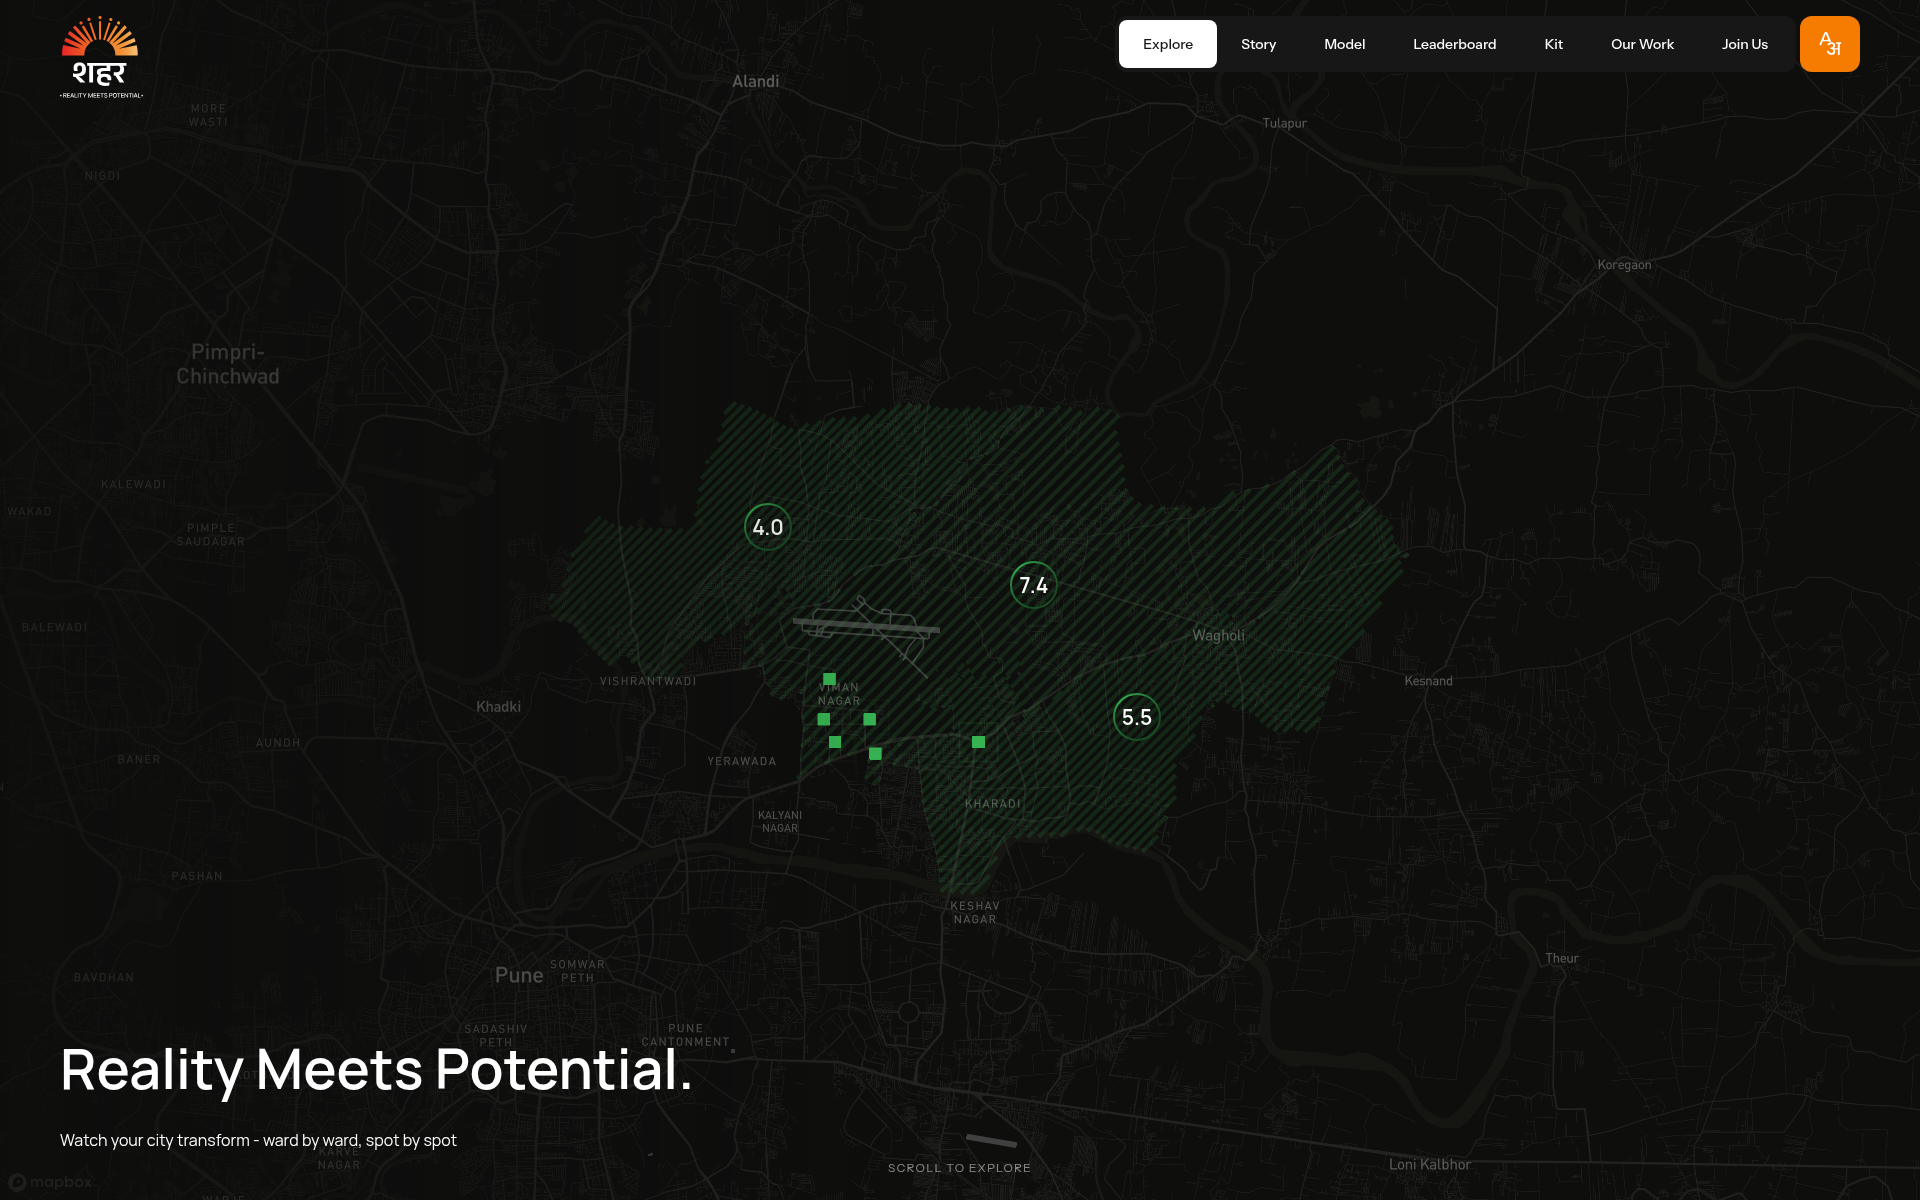The height and width of the screenshot is (1200, 1920).
Task: Click the green spot marker nearest Kharadi
Action: click(978, 742)
